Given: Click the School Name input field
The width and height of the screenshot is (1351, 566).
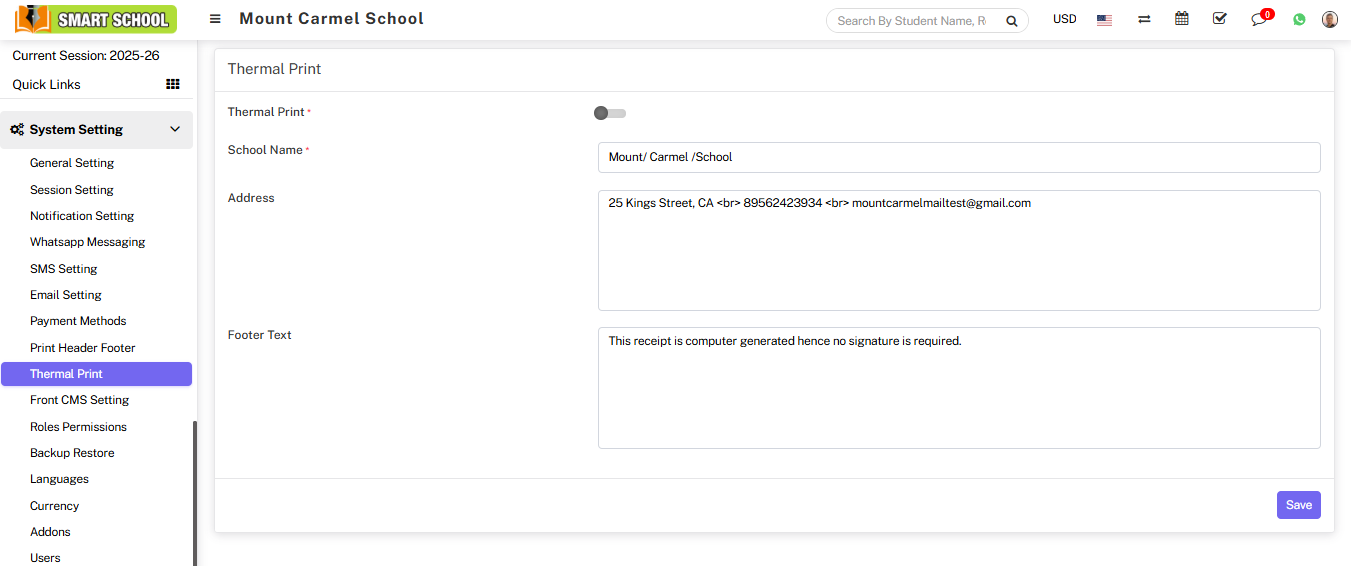Looking at the screenshot, I should coord(958,157).
